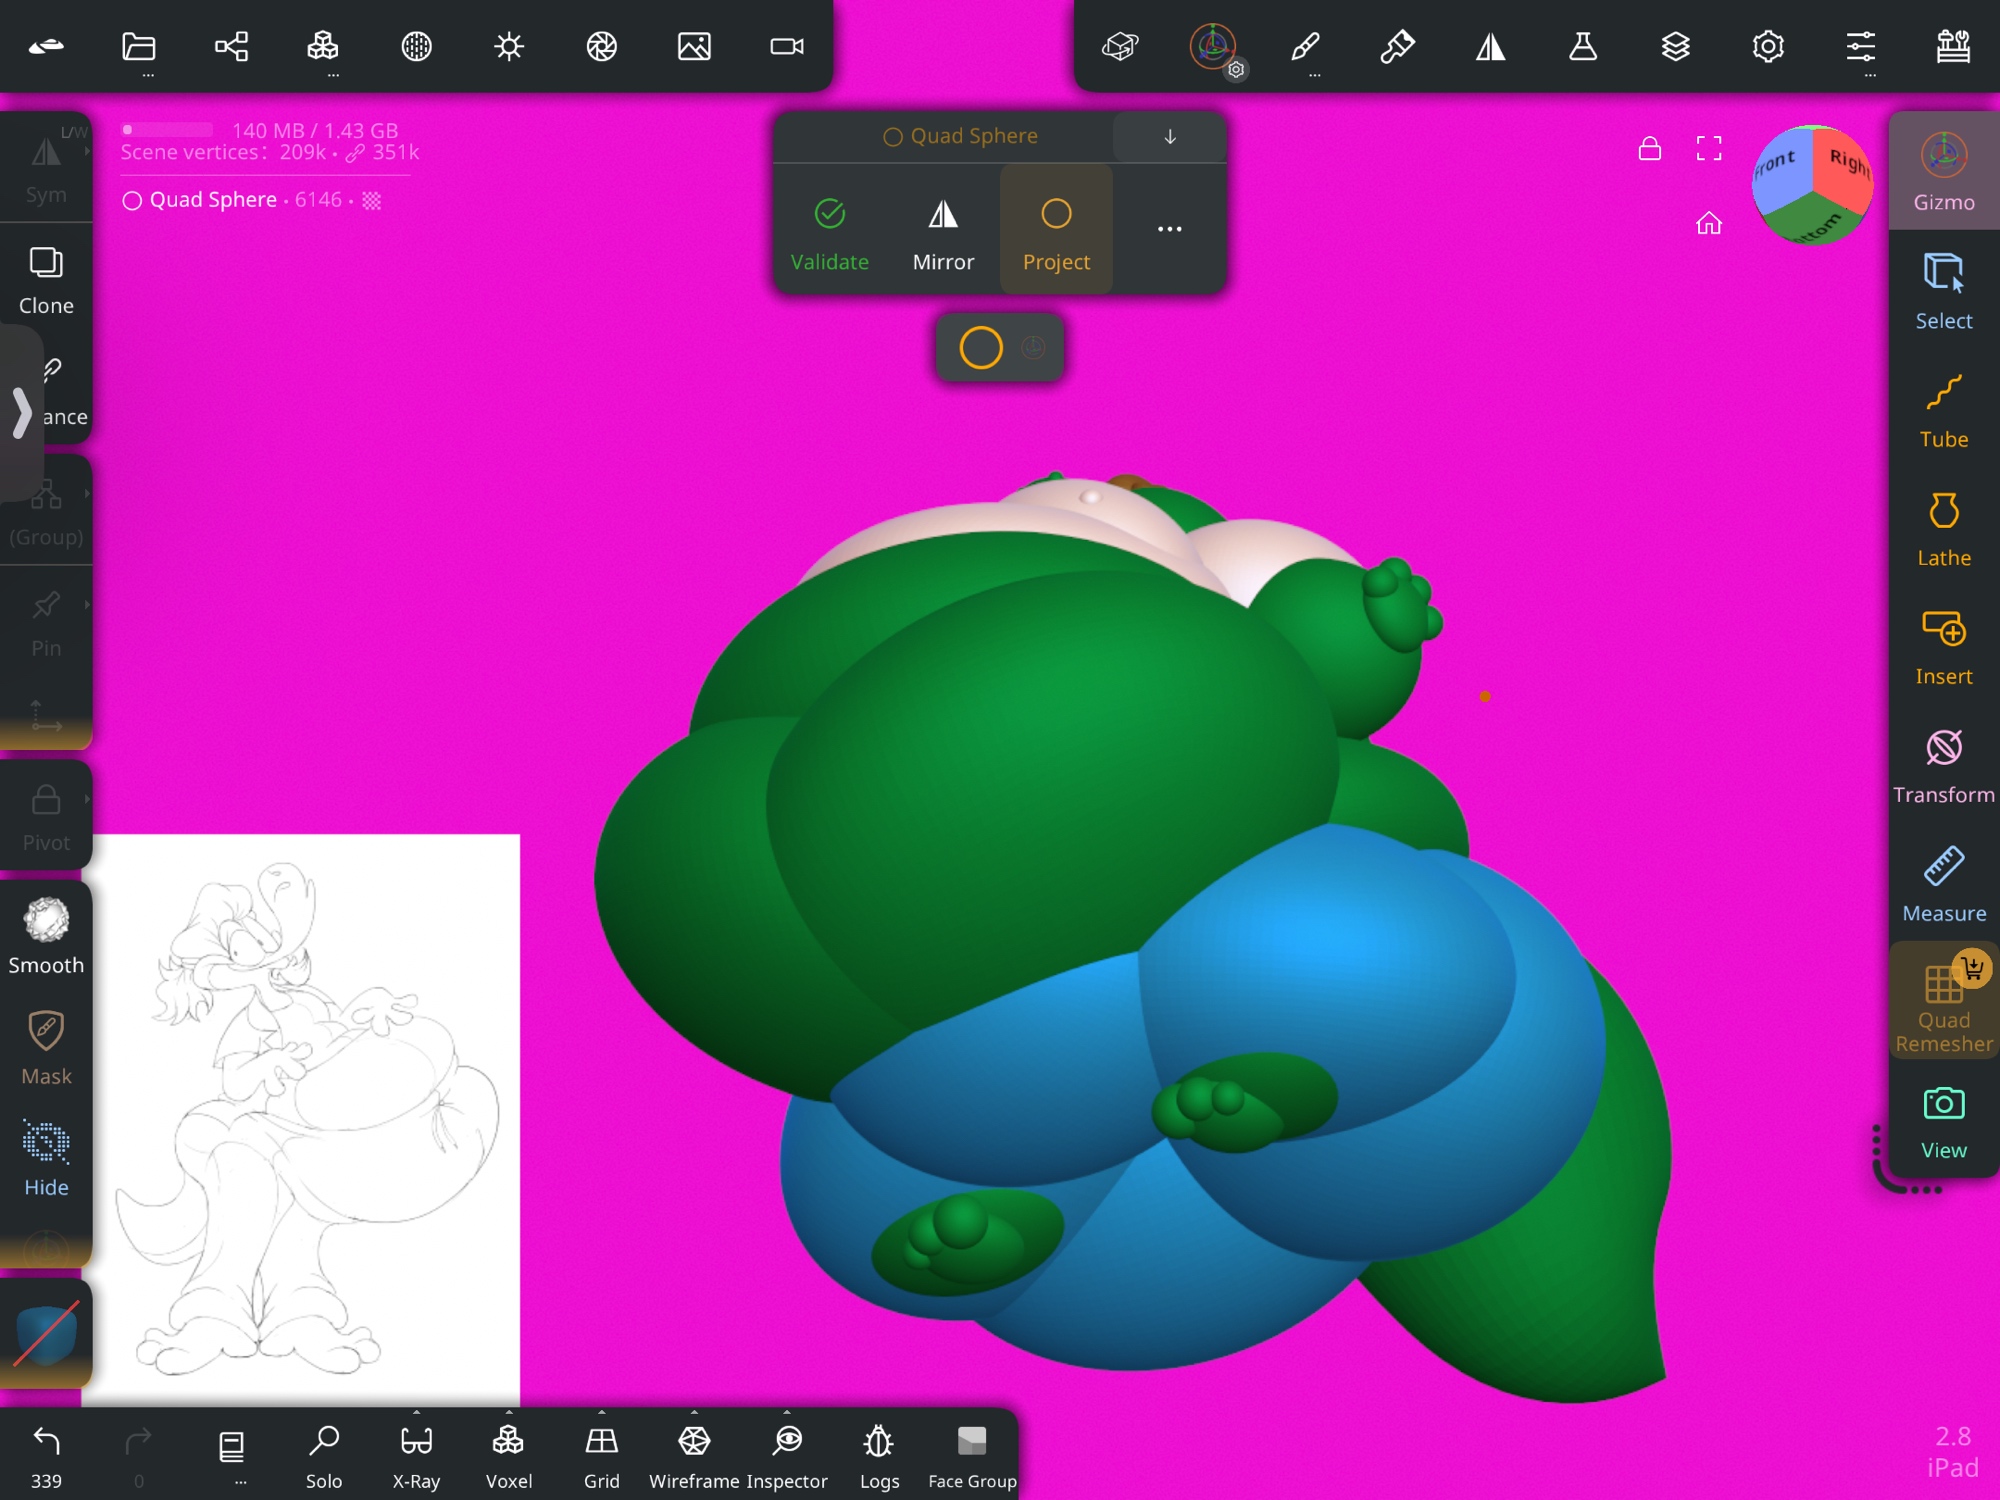Image resolution: width=2000 pixels, height=1500 pixels.
Task: Select the Mask tool
Action: [46, 1047]
